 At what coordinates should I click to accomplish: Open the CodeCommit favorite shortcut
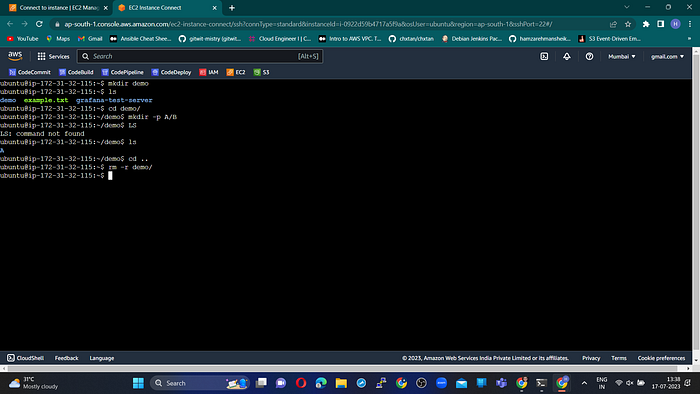click(30, 72)
